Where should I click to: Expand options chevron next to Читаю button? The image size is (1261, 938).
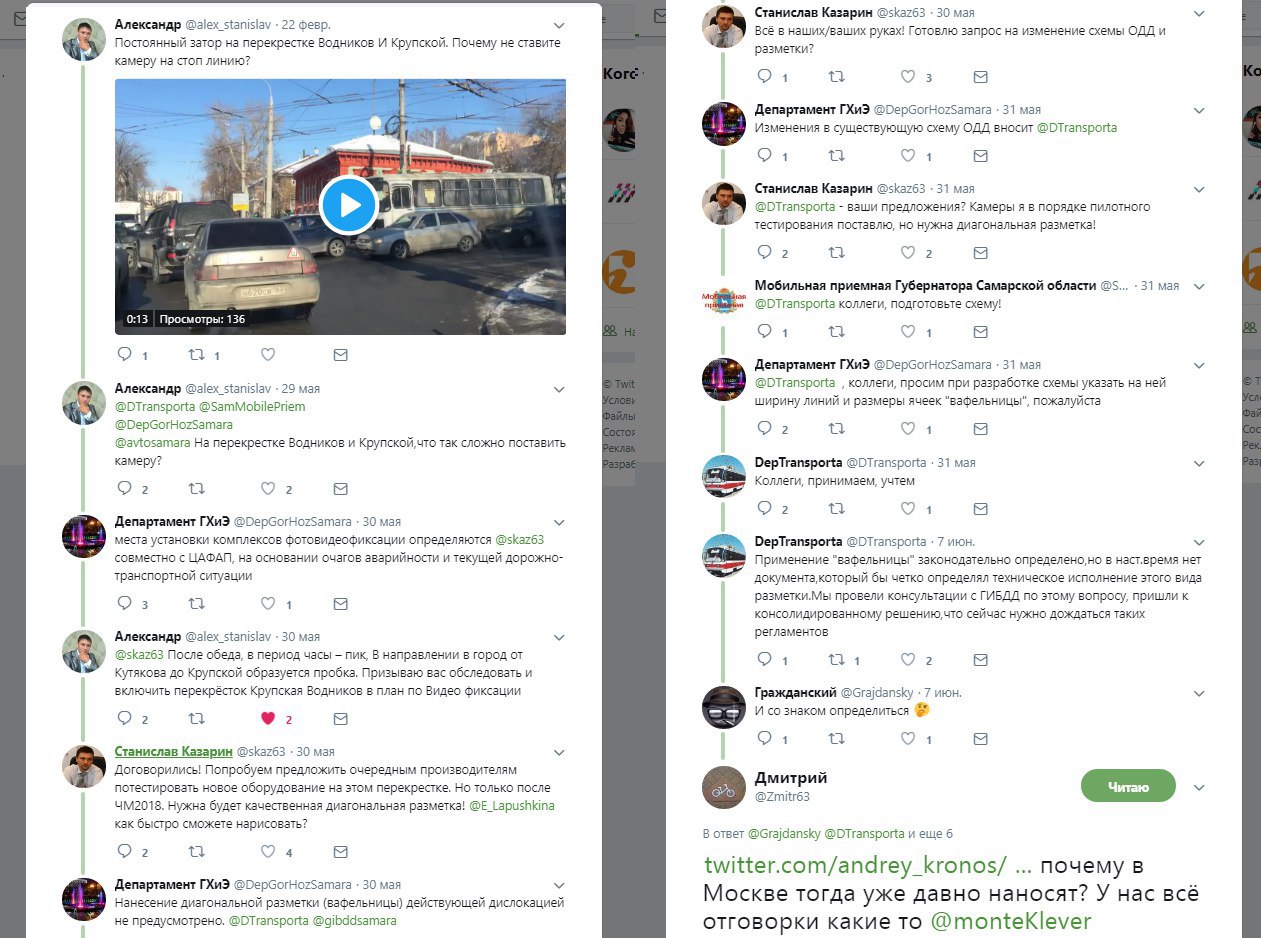click(x=1199, y=788)
